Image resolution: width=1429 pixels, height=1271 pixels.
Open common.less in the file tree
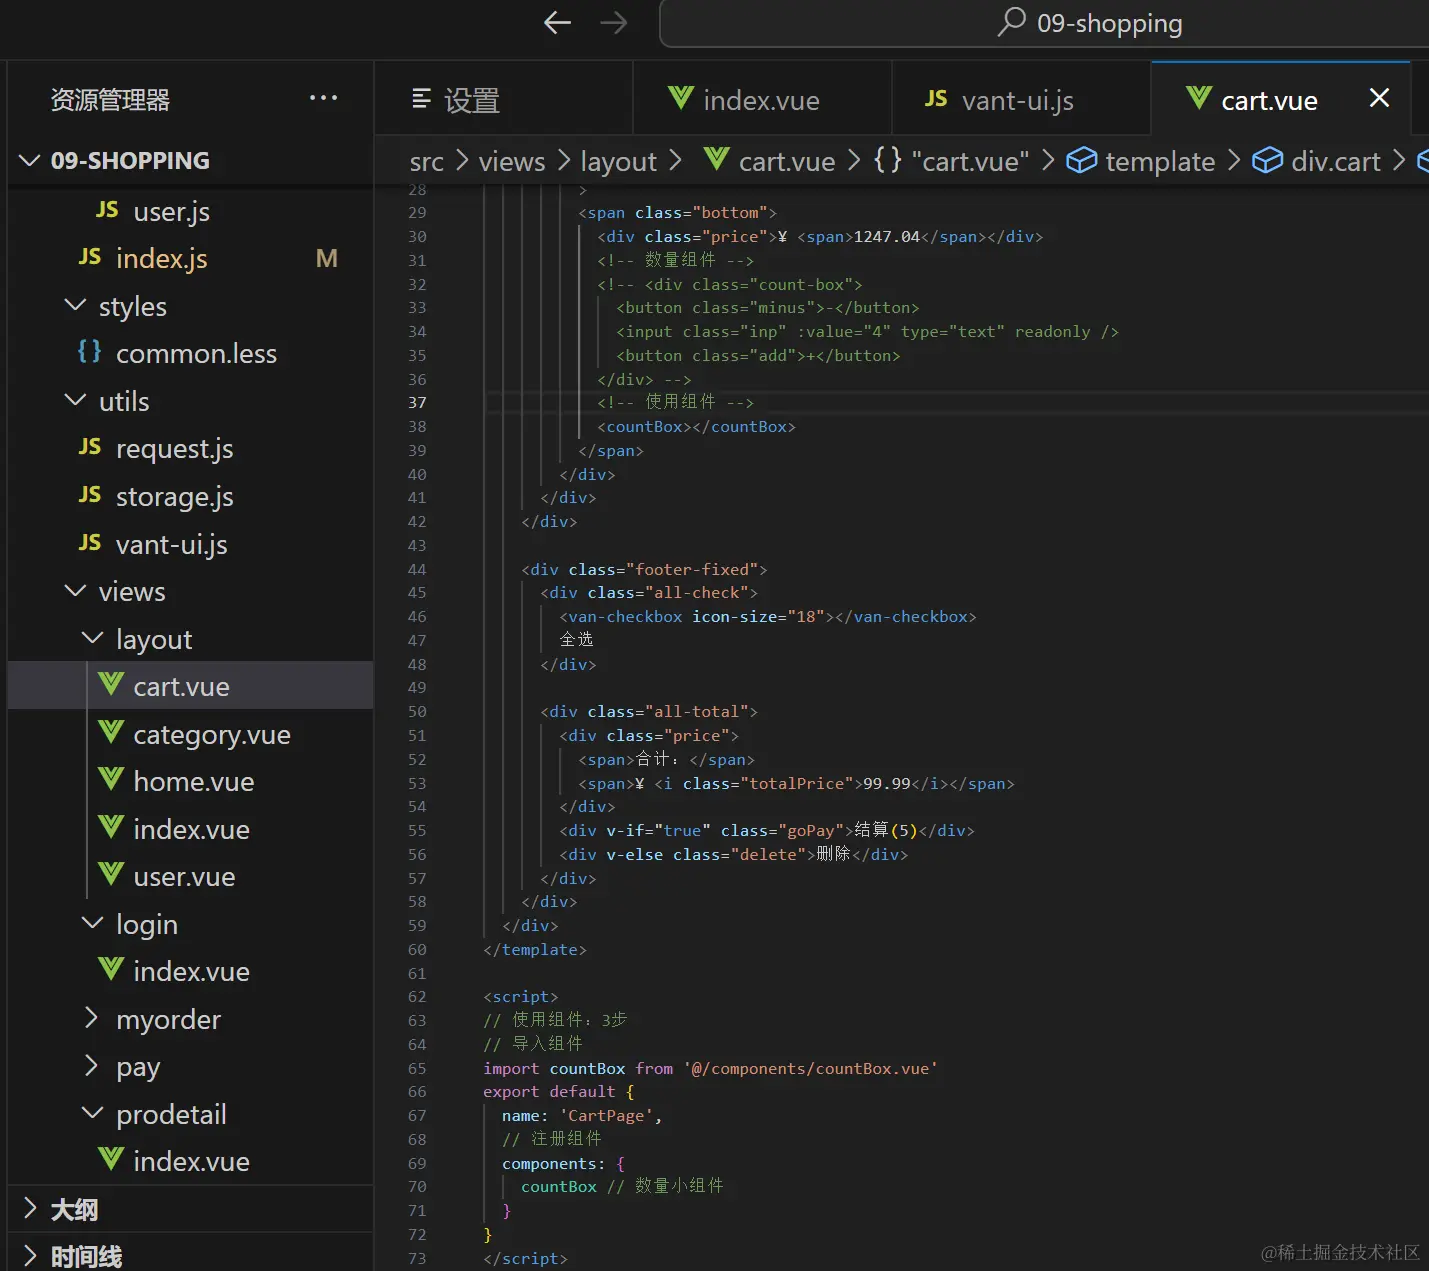coord(190,353)
